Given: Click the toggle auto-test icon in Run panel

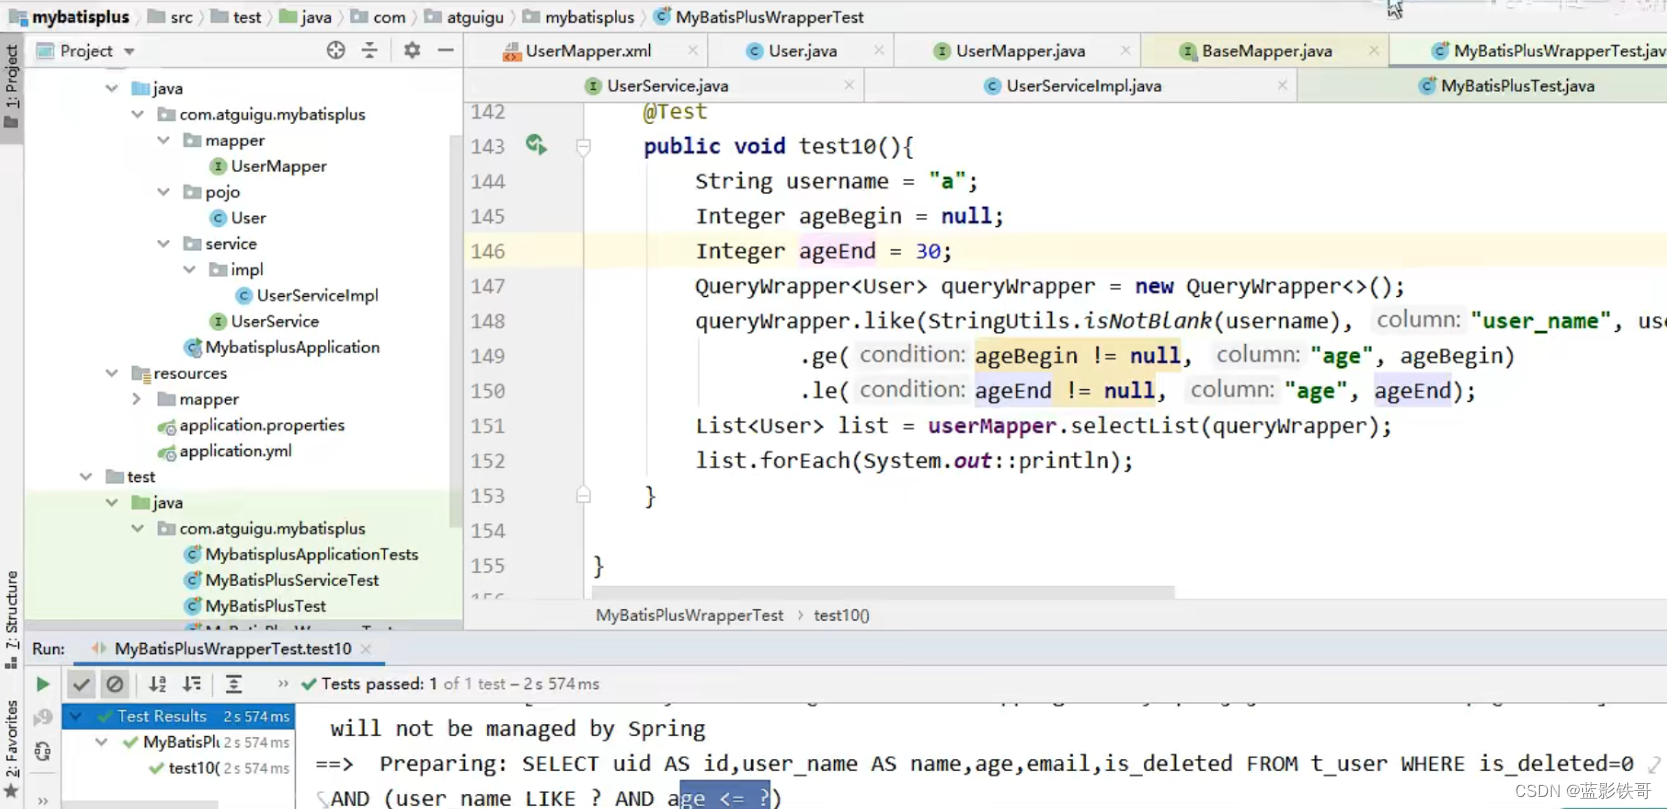Looking at the screenshot, I should click(43, 751).
